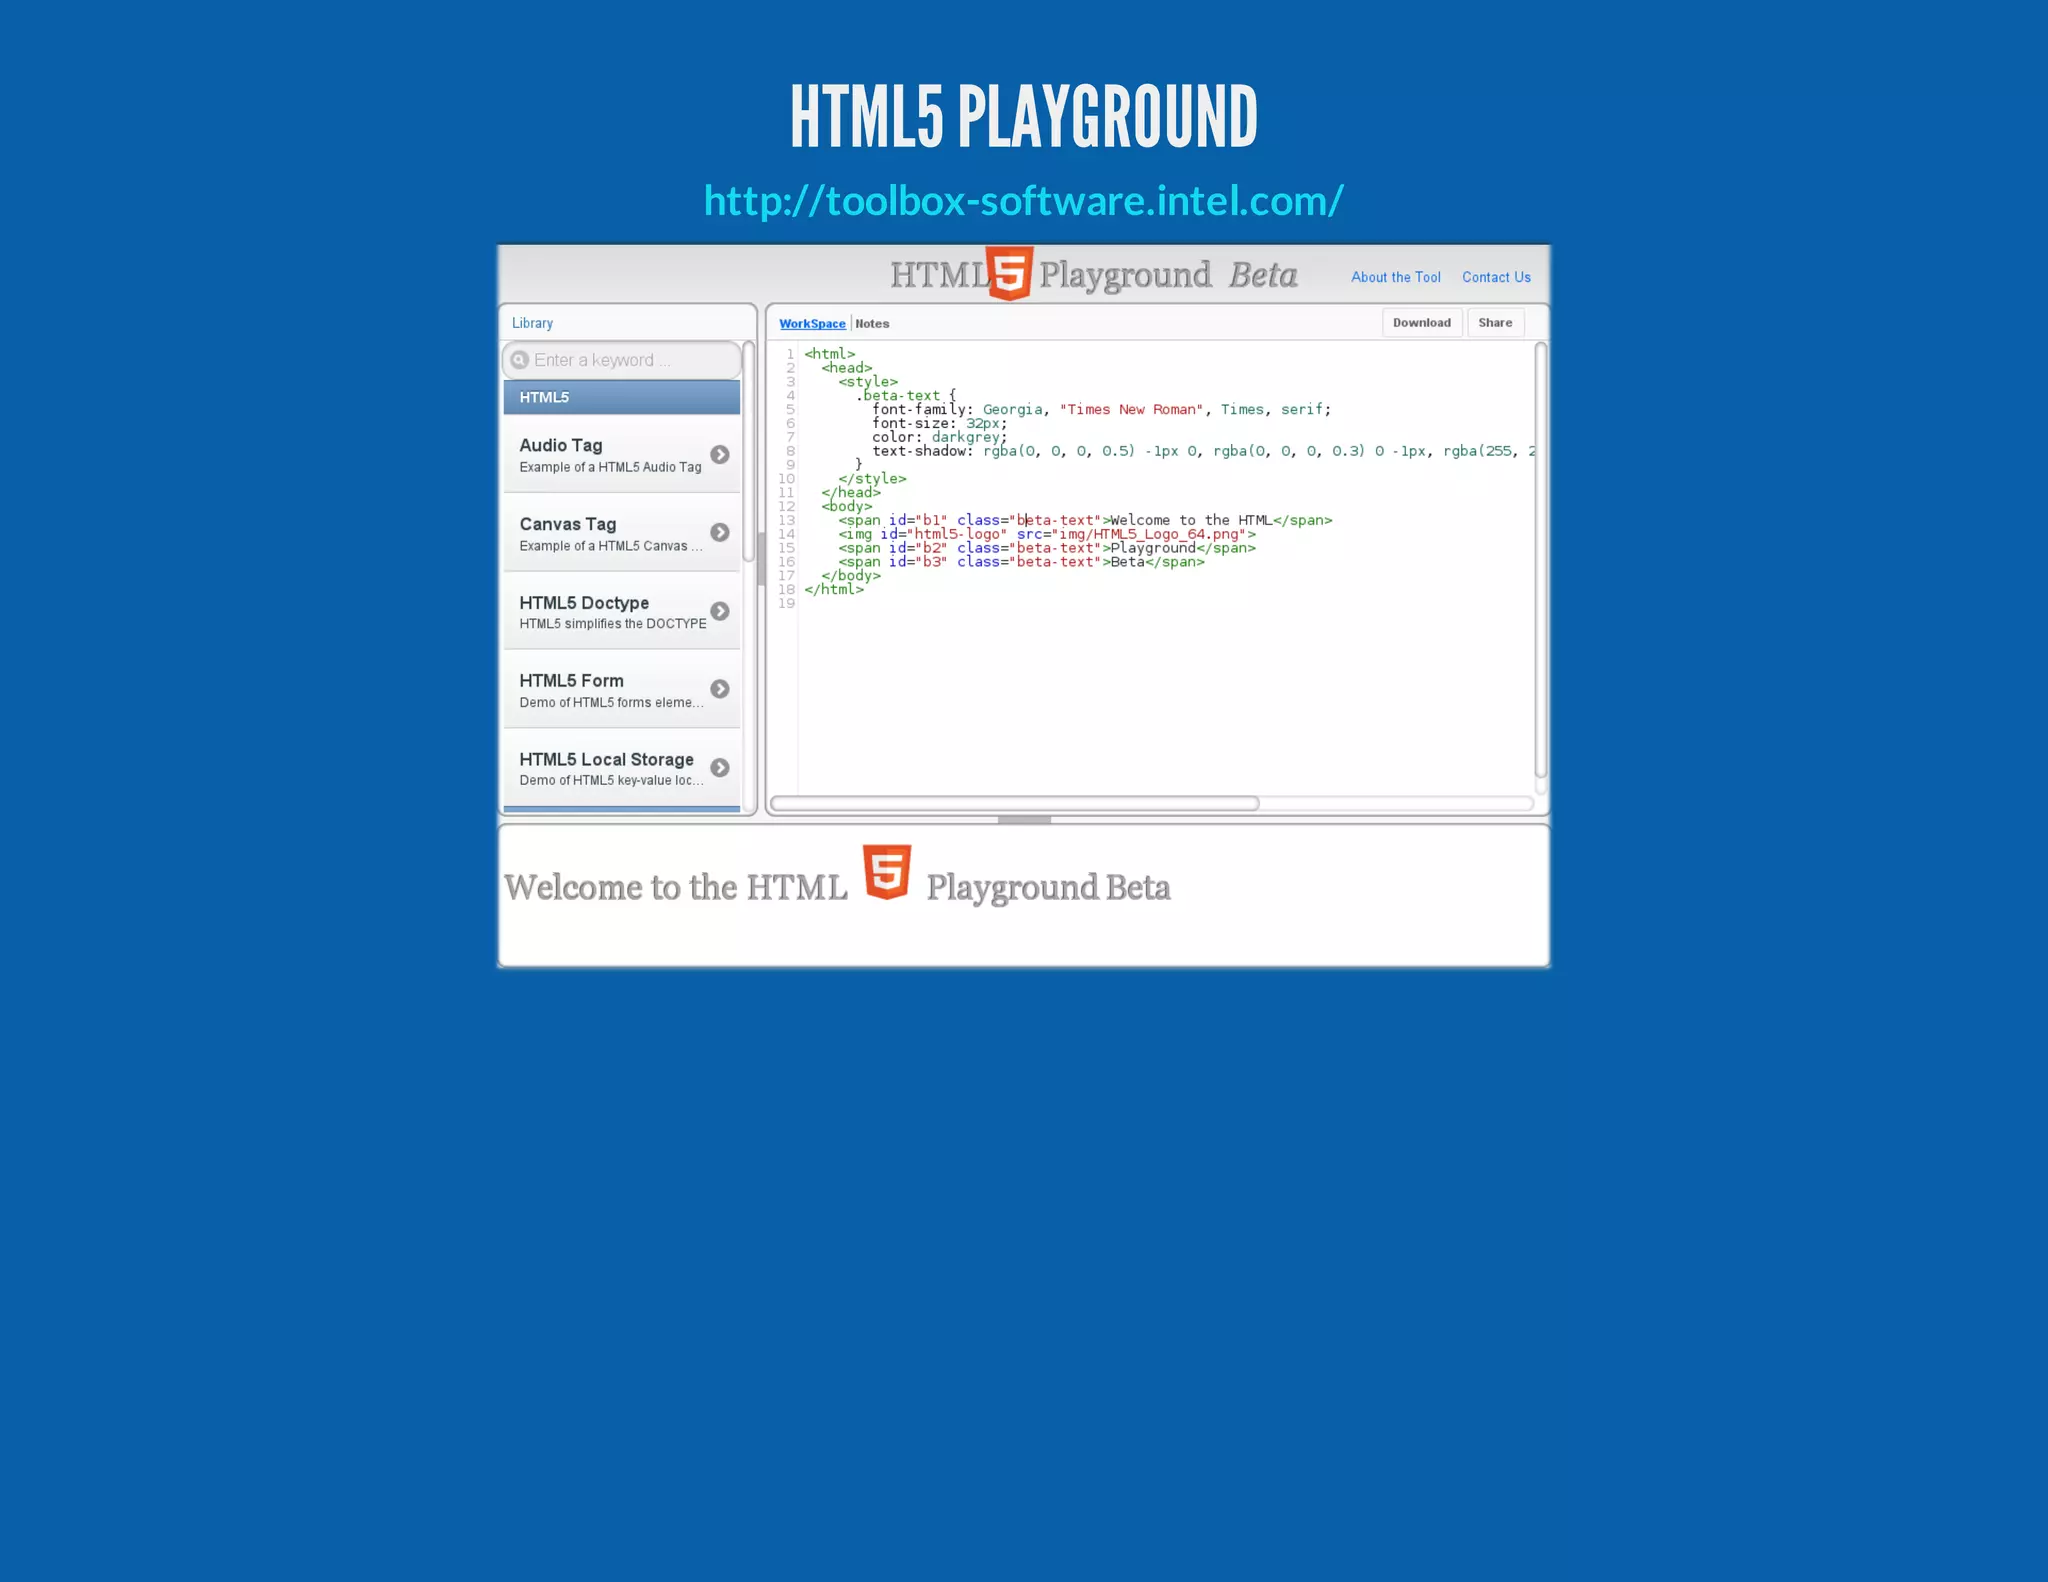Click the HTML5 logo in preview pane
The height and width of the screenshot is (1582, 2048).
click(887, 871)
